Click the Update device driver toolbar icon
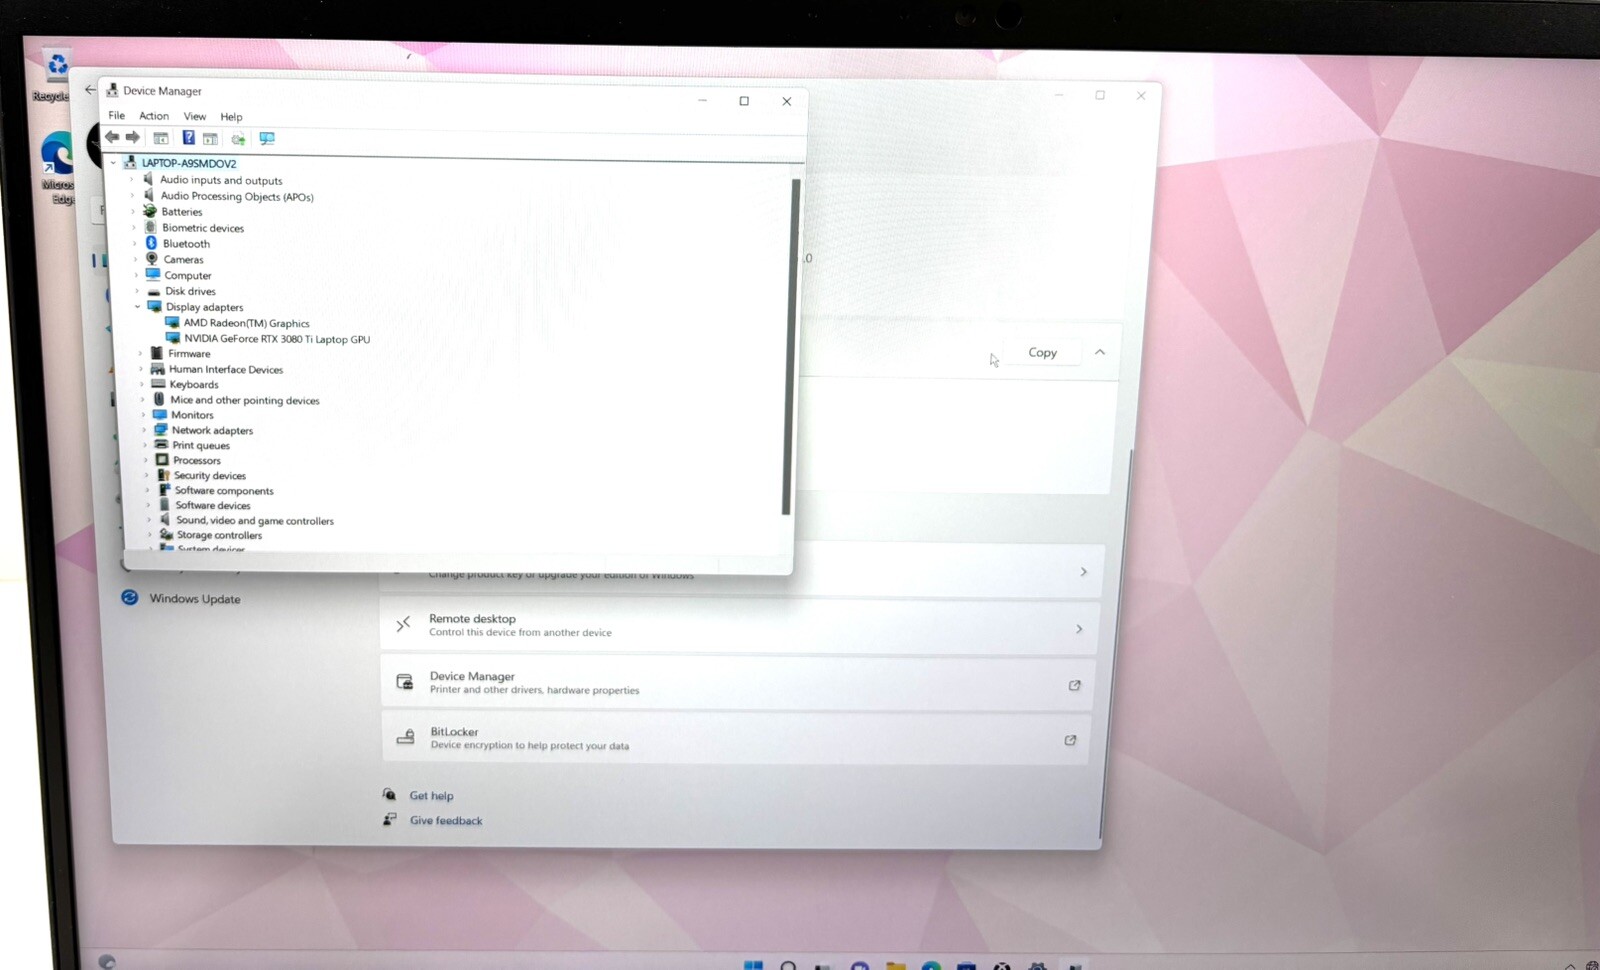Viewport: 1600px width, 970px height. coord(238,139)
